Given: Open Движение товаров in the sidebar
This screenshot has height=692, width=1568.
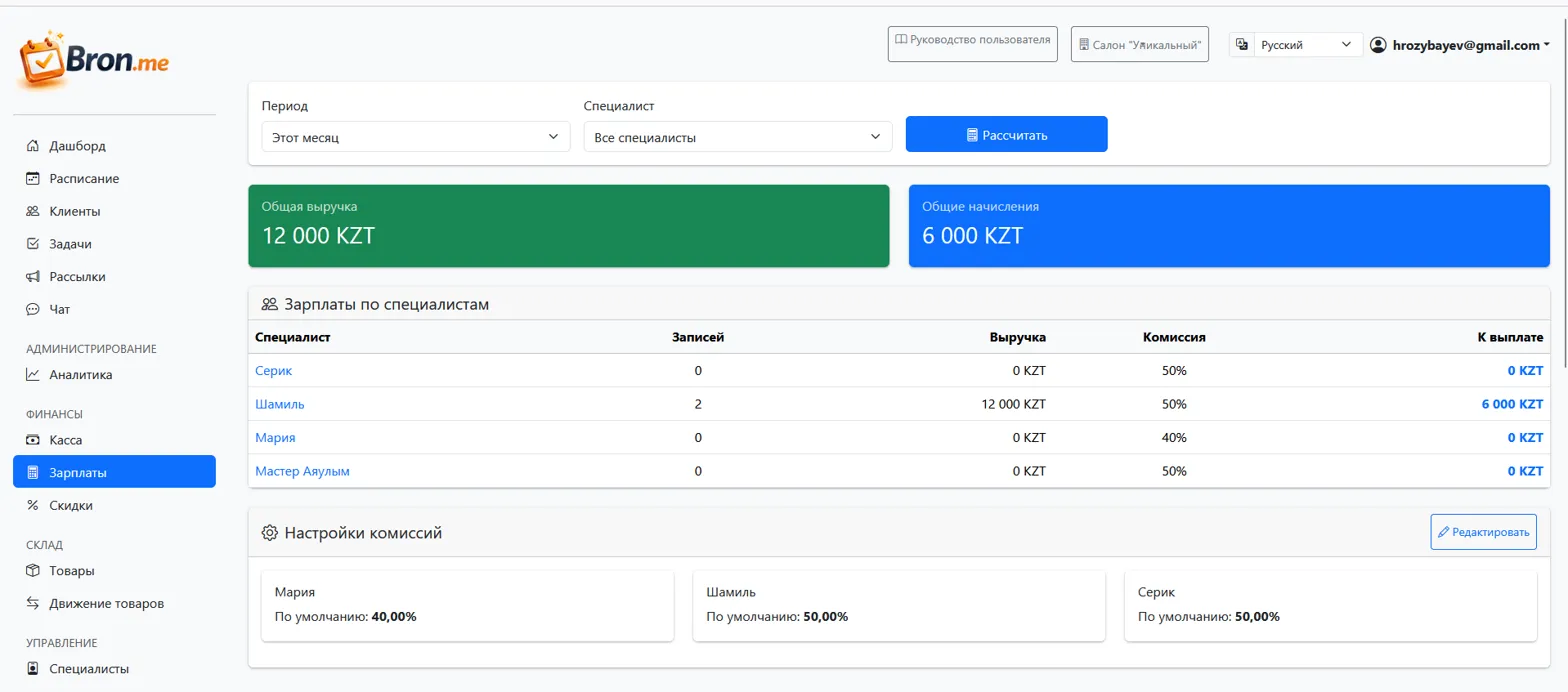Looking at the screenshot, I should 106,604.
